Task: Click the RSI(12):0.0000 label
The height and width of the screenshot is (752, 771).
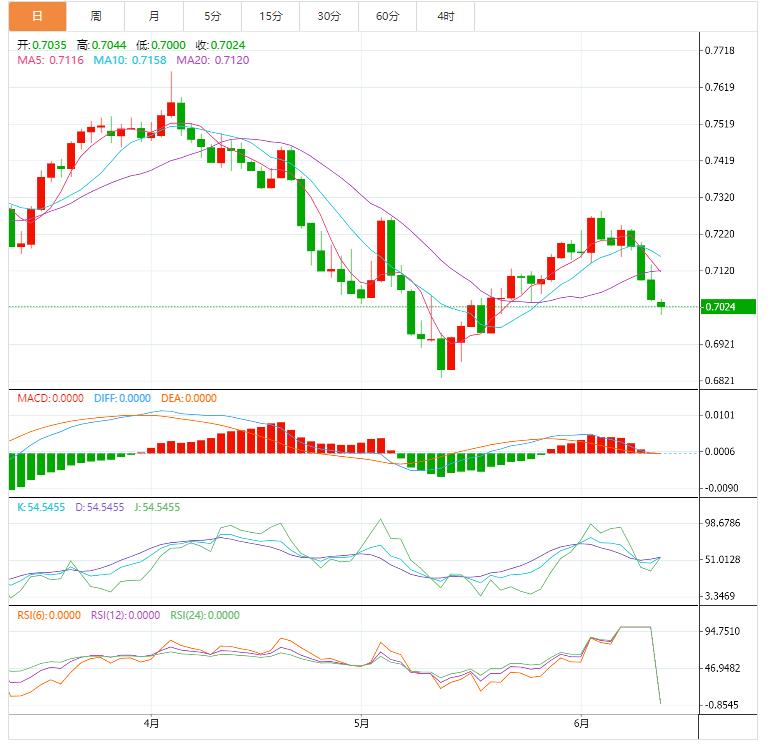Action: click(125, 615)
